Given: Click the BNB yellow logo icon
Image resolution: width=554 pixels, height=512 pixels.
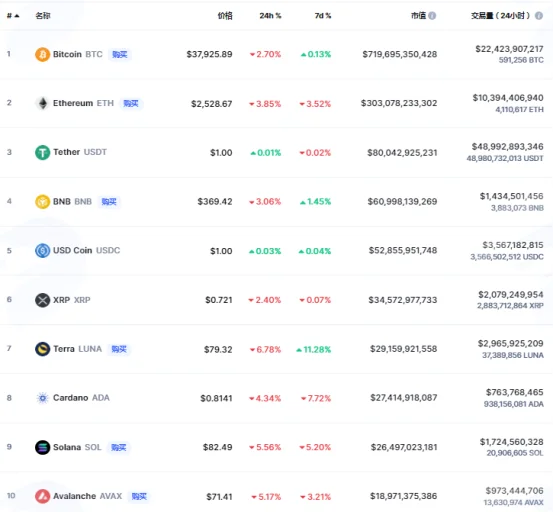Looking at the screenshot, I should (x=42, y=202).
